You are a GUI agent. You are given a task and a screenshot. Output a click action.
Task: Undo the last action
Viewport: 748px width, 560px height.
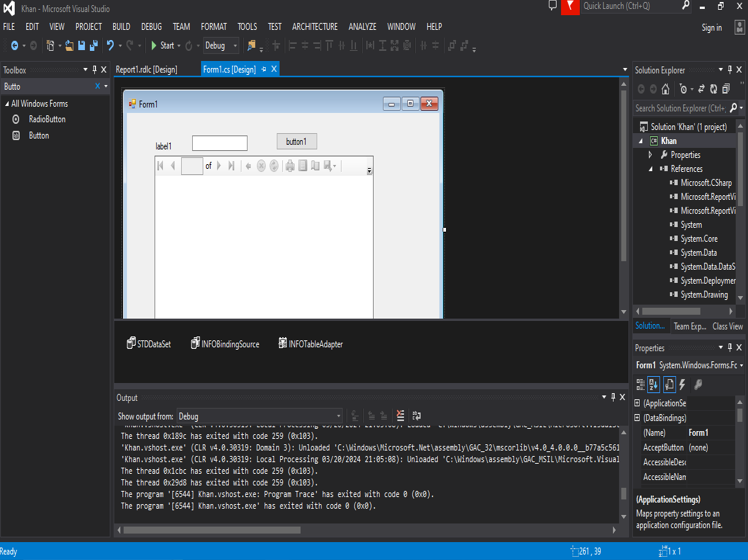pos(110,46)
